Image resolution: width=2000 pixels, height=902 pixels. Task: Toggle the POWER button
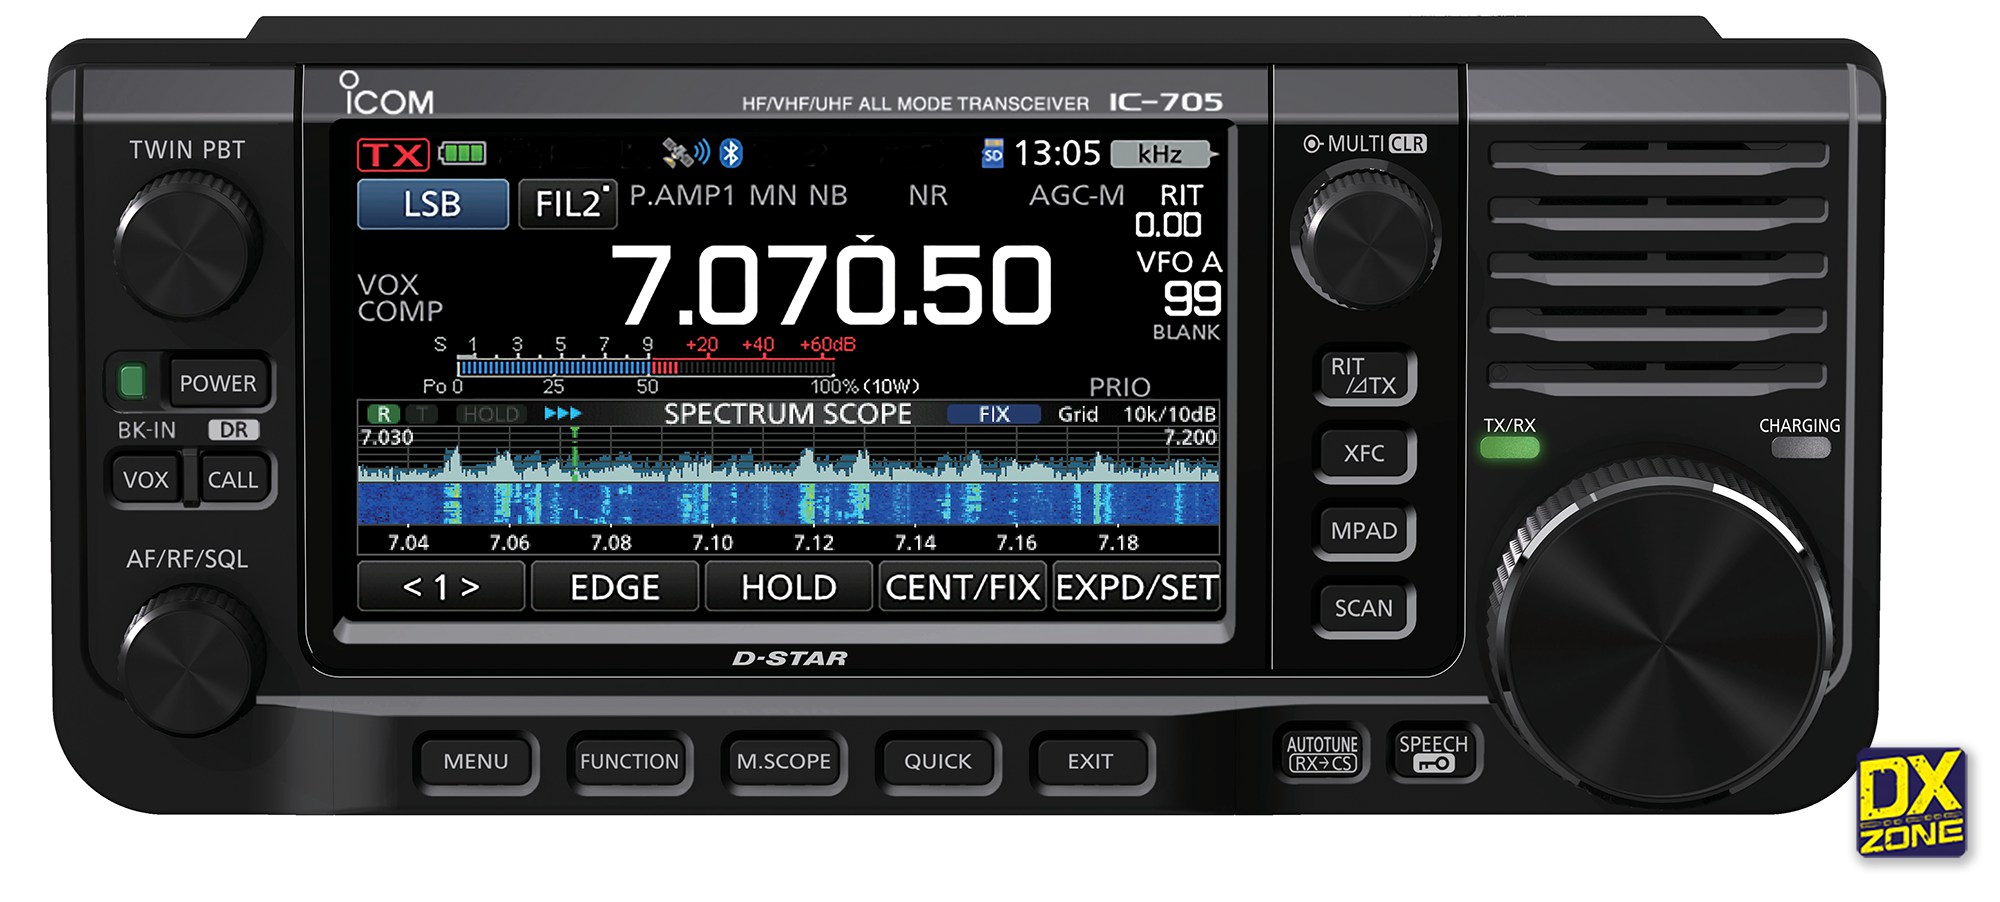(217, 383)
